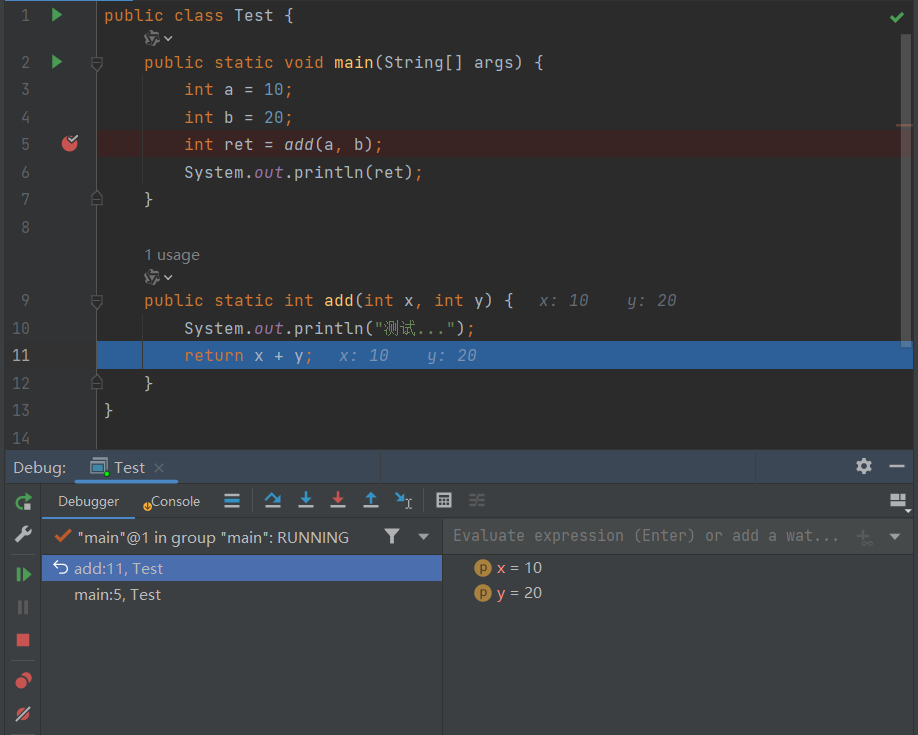Screen dimensions: 918x735
Task: Select stack frame add:11, Test
Action: (242, 568)
